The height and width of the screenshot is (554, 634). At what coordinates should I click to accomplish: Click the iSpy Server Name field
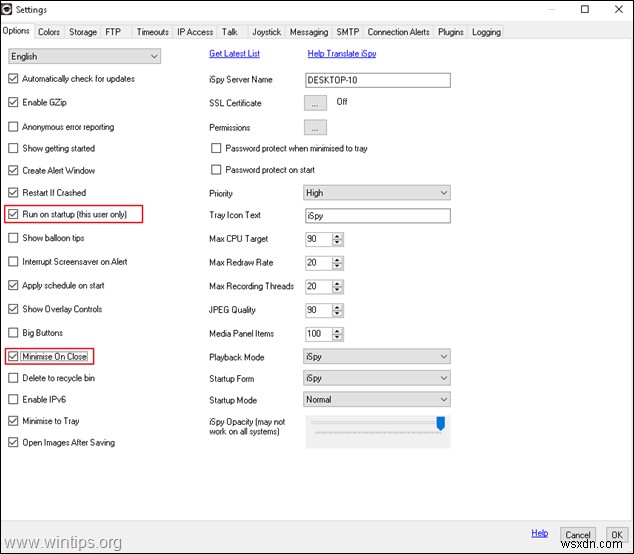click(378, 80)
